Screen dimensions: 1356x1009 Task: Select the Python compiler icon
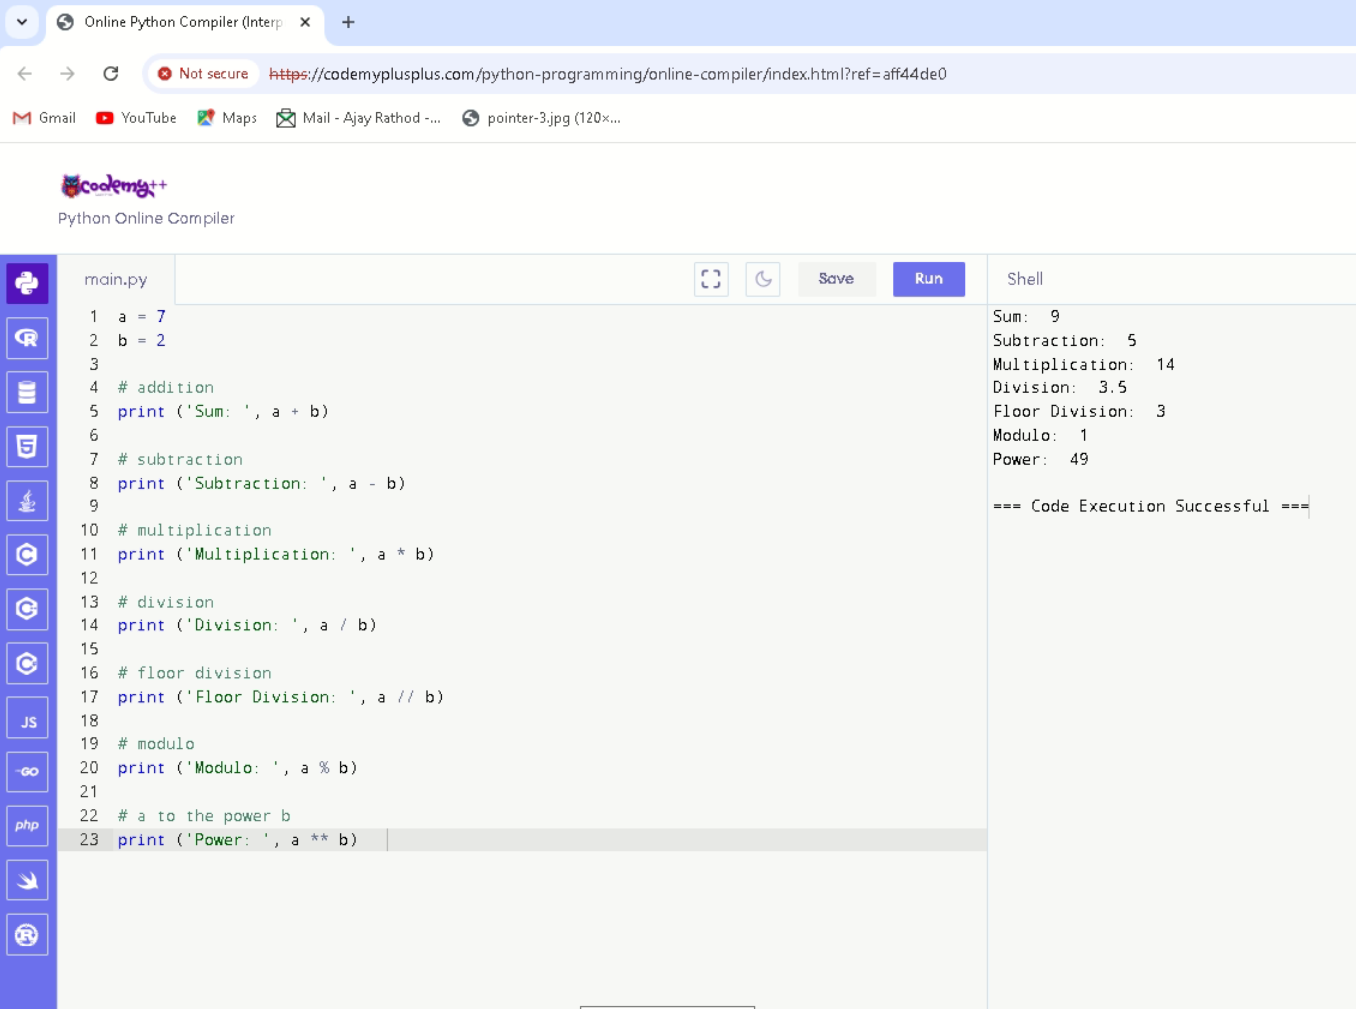tap(27, 283)
